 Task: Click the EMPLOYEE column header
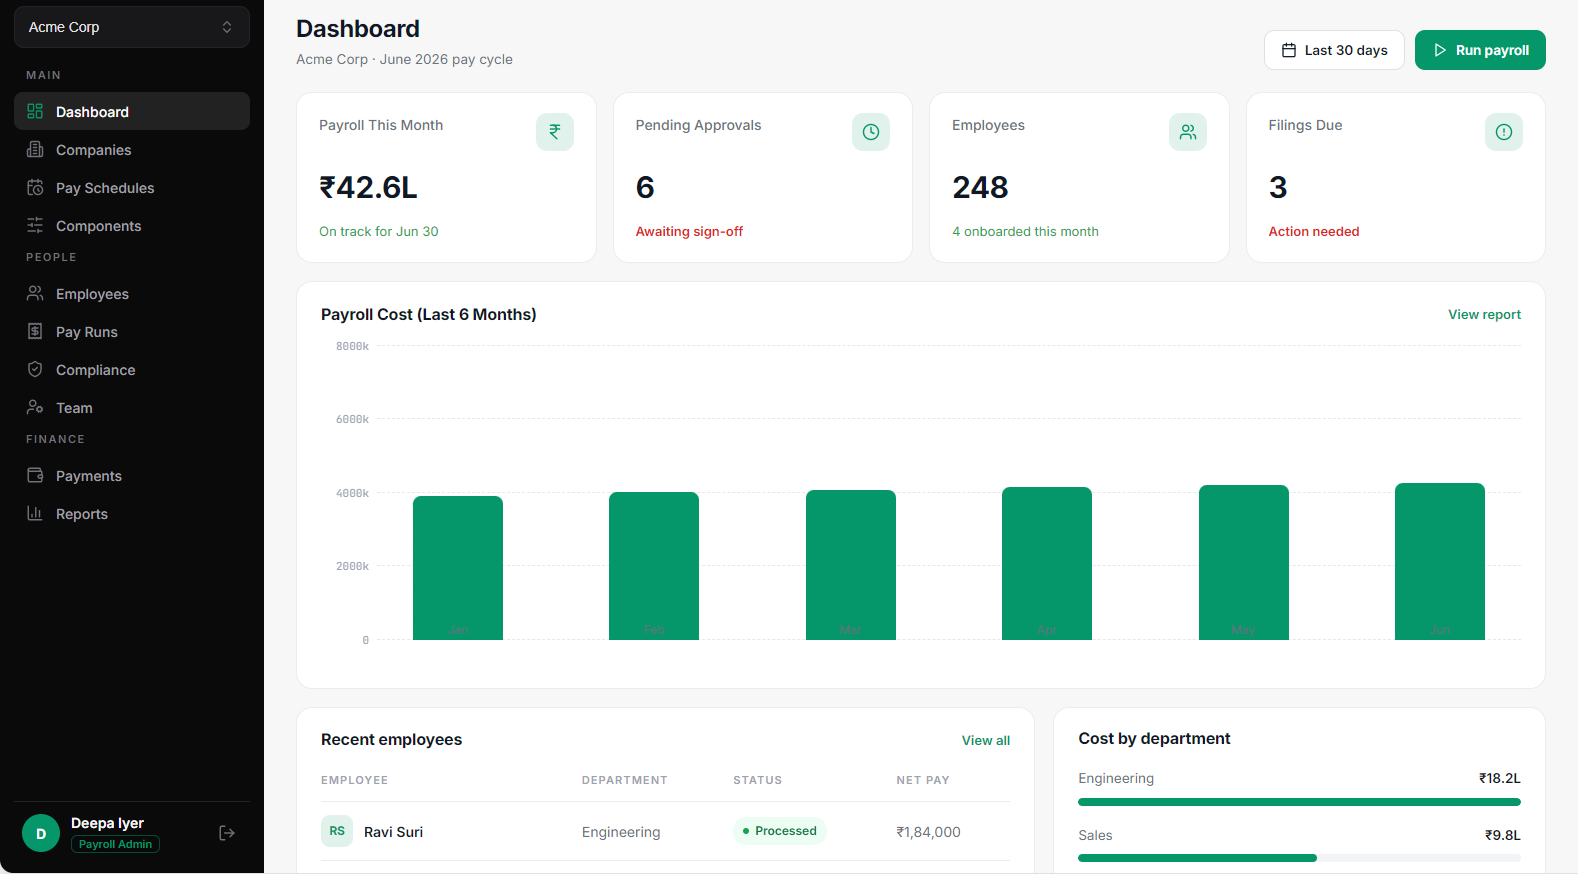pyautogui.click(x=354, y=780)
